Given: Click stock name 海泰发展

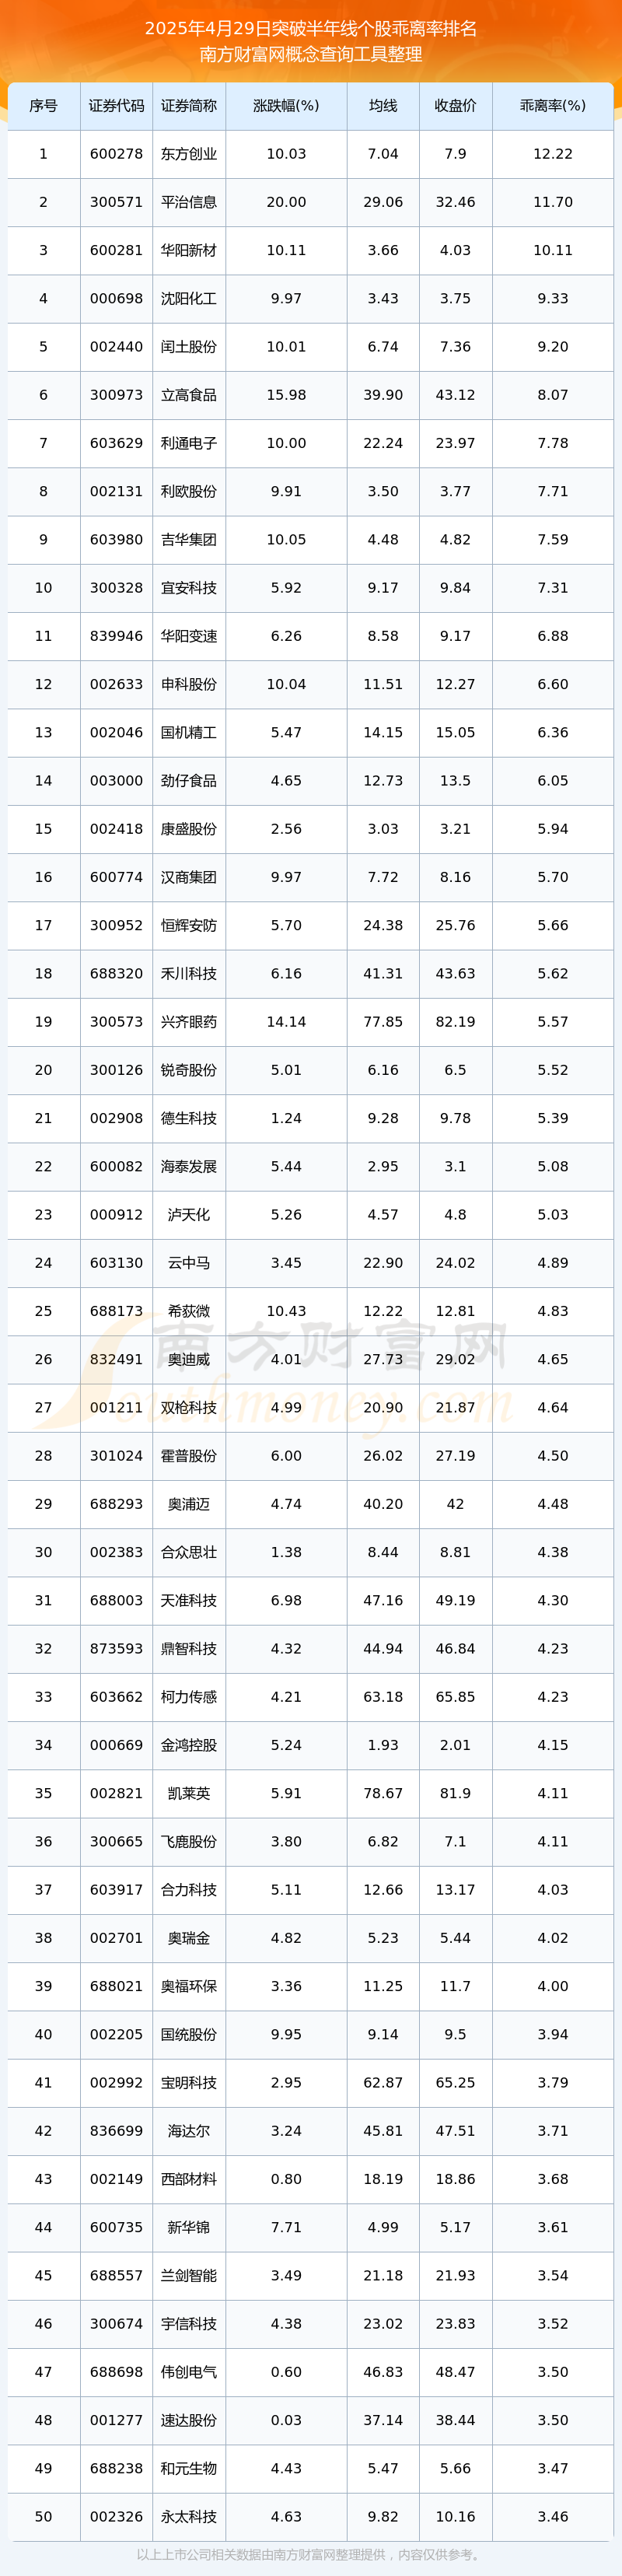Looking at the screenshot, I should coord(189,1167).
